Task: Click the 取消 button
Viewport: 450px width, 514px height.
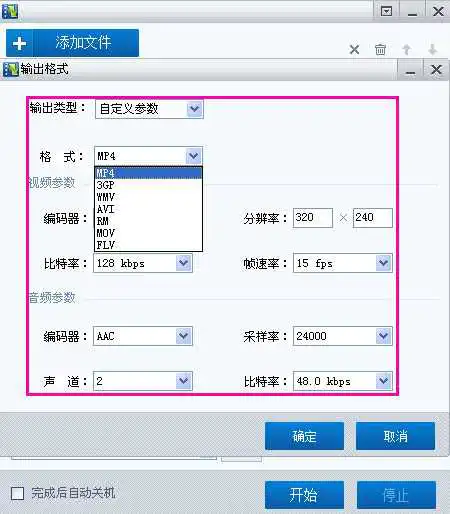Action: tap(395, 436)
